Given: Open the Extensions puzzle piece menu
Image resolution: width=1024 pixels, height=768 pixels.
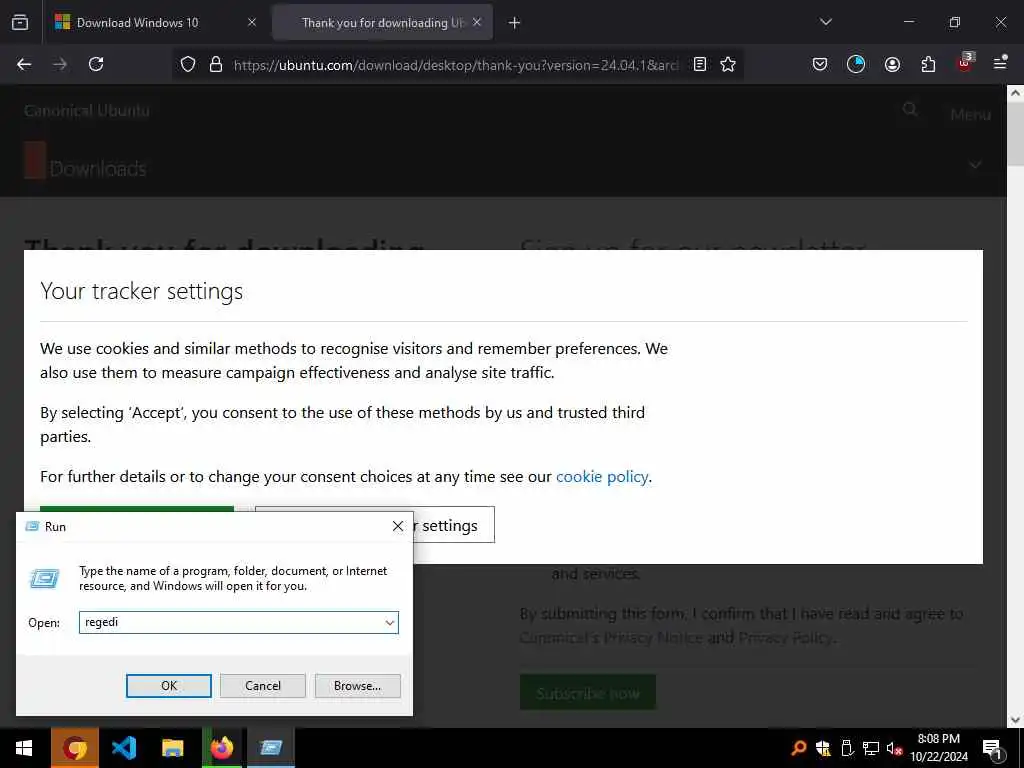Looking at the screenshot, I should click(x=928, y=64).
